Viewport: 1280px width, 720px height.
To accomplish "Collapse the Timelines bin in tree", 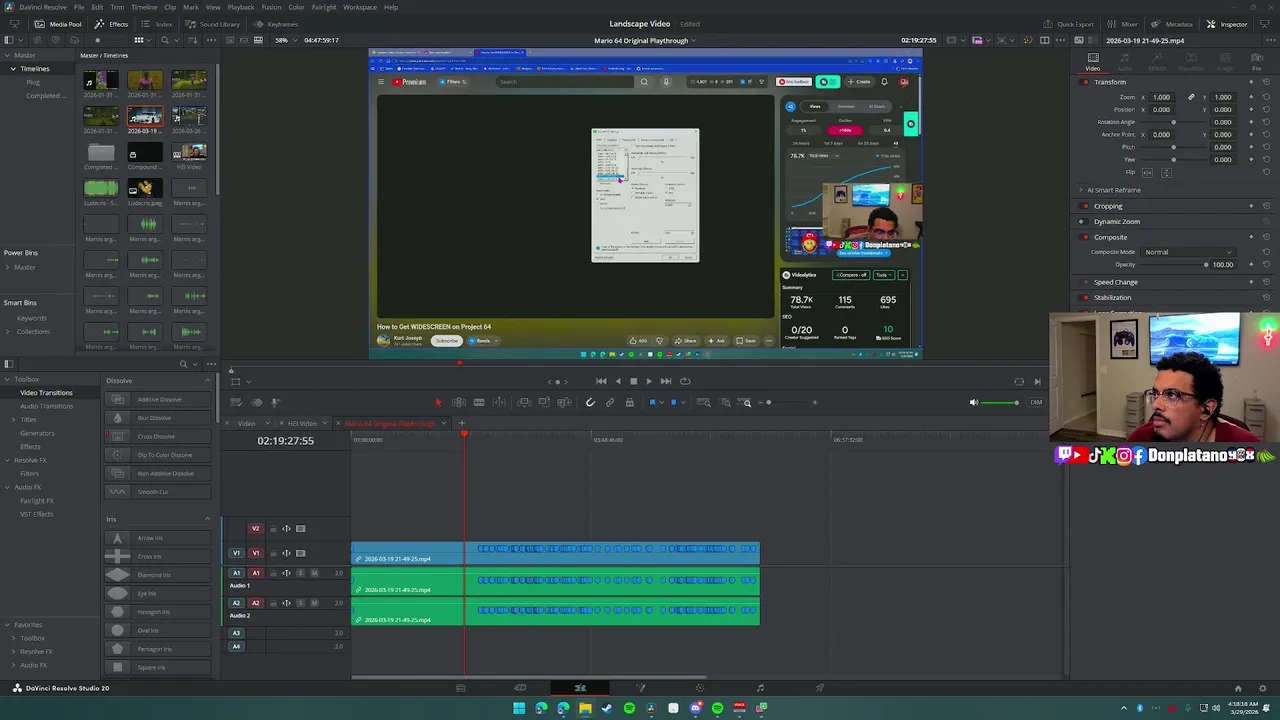I will [13, 69].
